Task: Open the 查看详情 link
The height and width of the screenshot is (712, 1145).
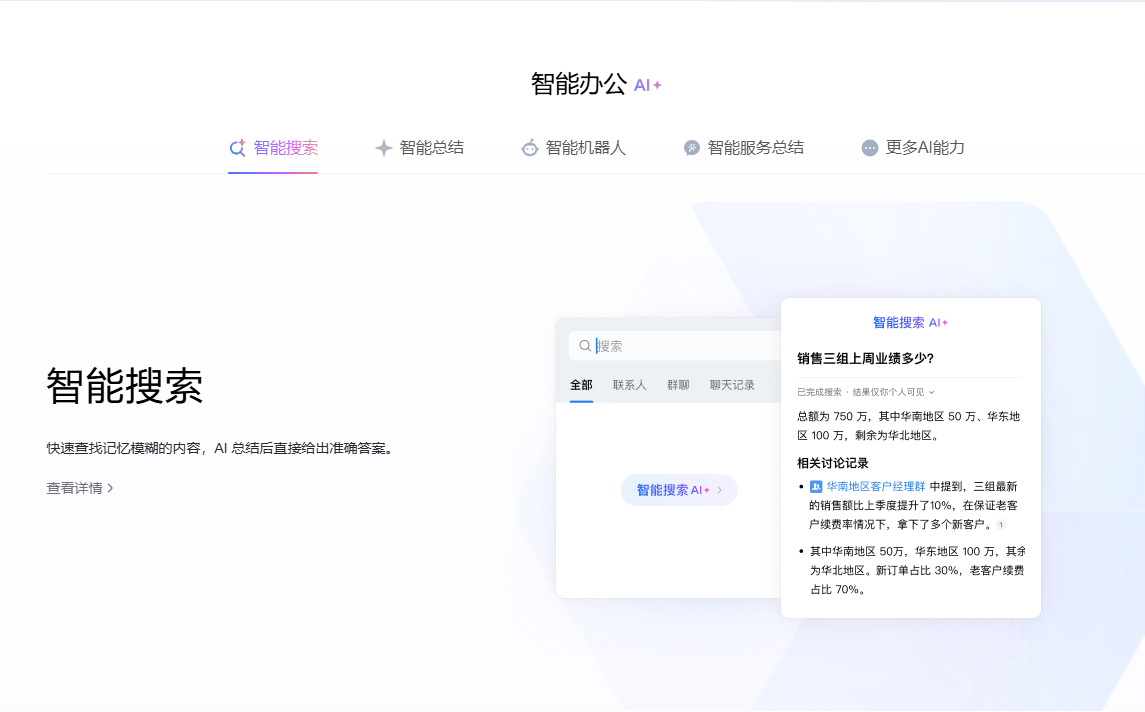Action: coord(80,488)
